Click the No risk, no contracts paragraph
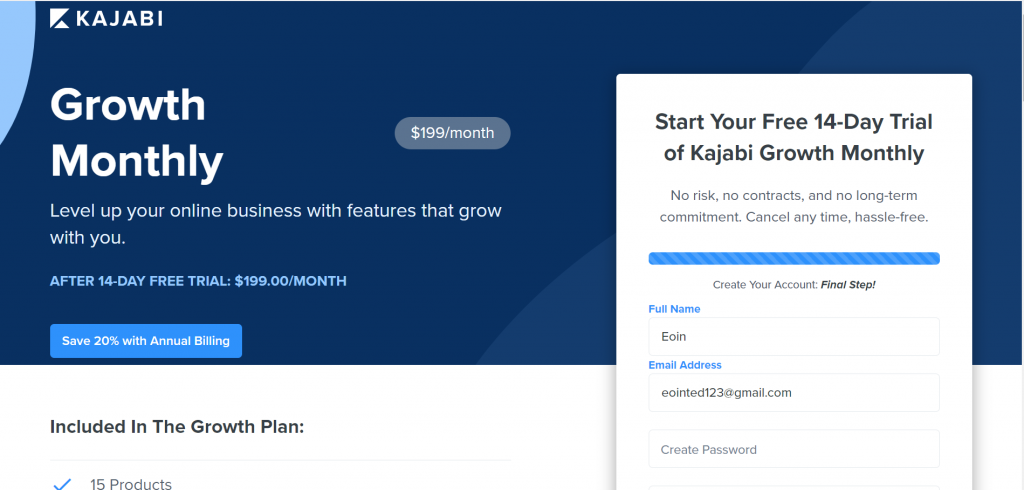The width and height of the screenshot is (1024, 490). 794,206
